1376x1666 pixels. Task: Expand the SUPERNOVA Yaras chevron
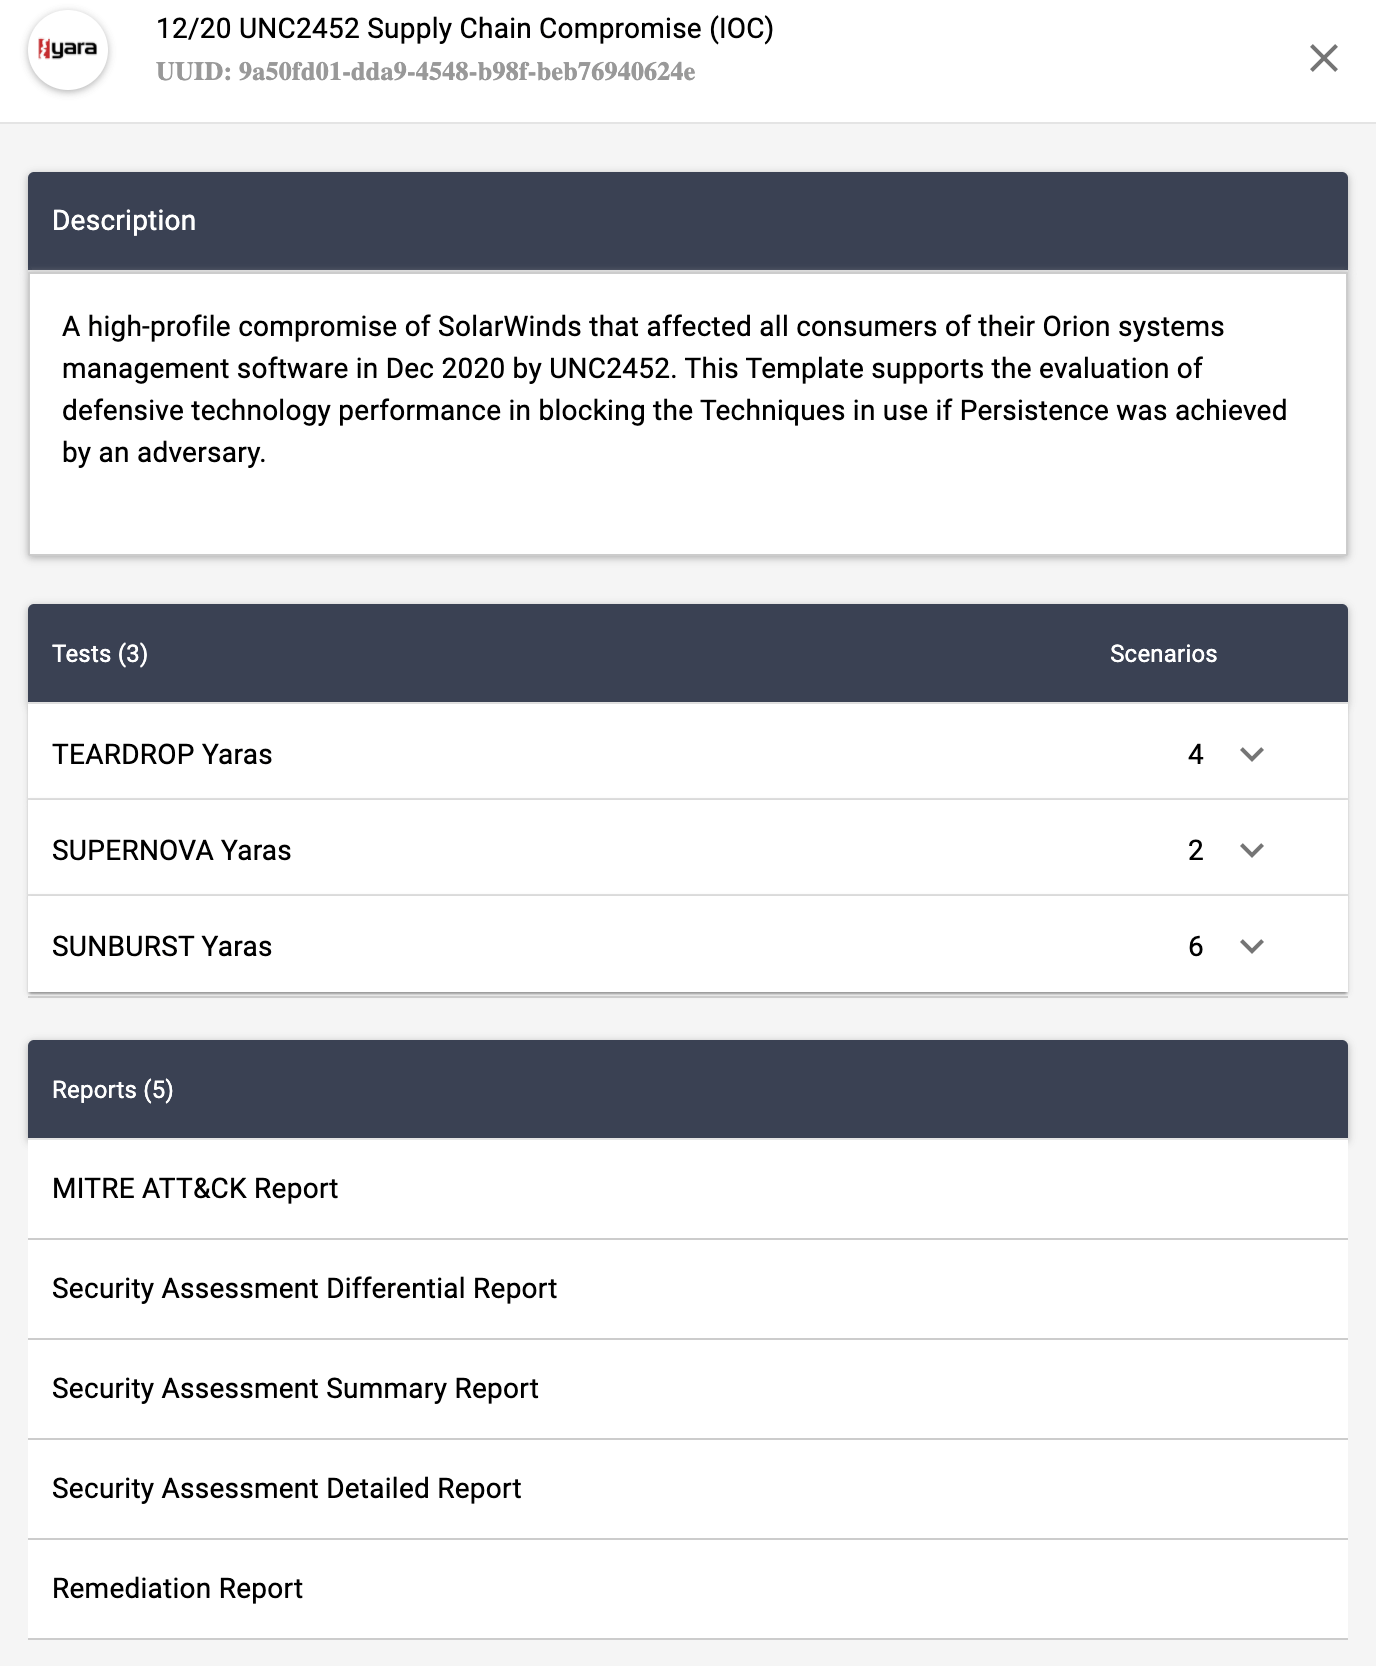tap(1251, 850)
